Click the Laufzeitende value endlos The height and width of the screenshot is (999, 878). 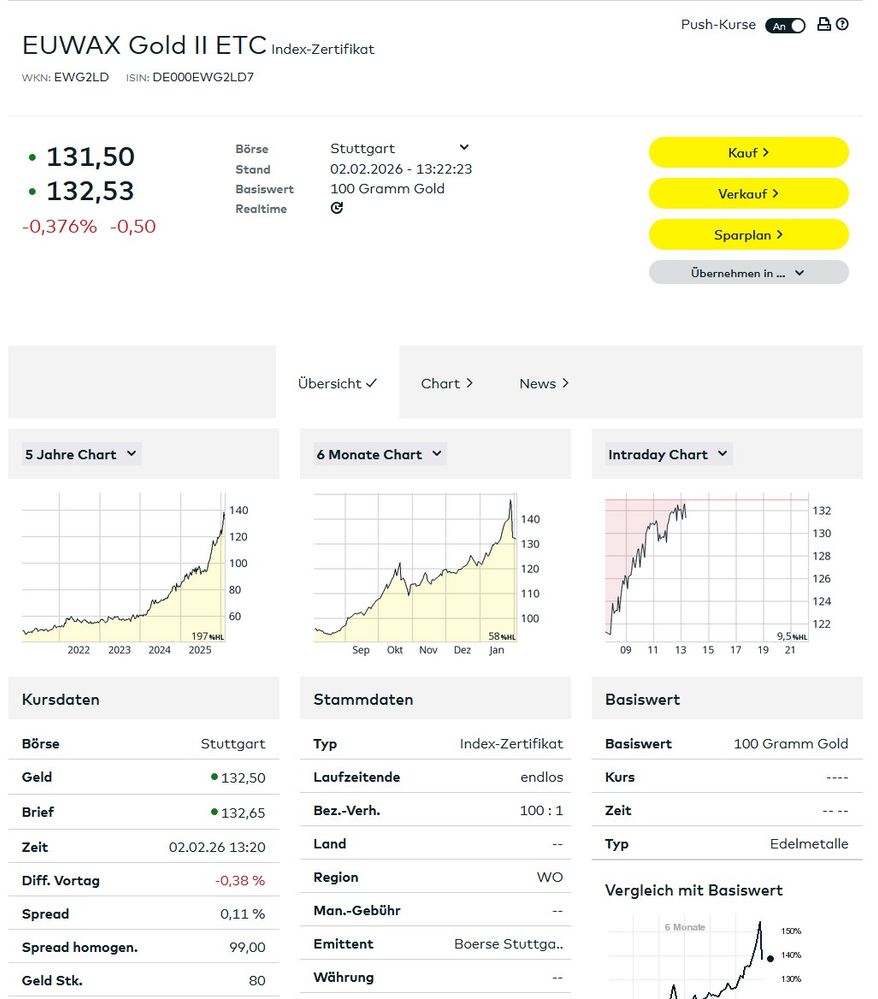(x=542, y=777)
